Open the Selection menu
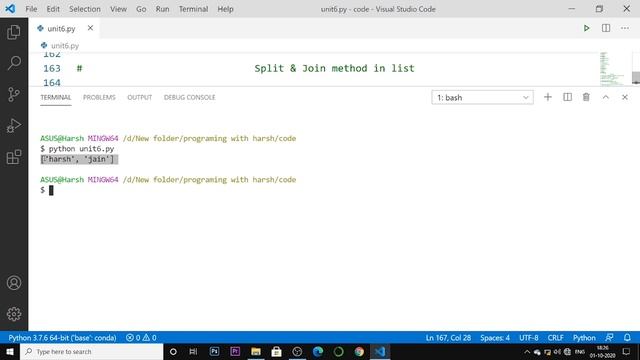 point(84,9)
